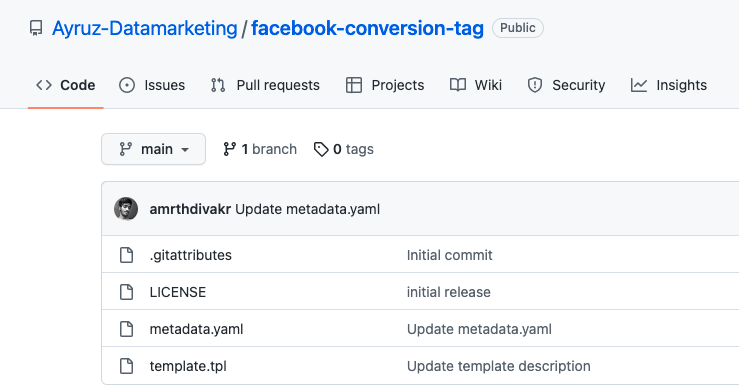739x387 pixels.
Task: Click amrthdivakr's avatar thumbnail
Action: 126,209
